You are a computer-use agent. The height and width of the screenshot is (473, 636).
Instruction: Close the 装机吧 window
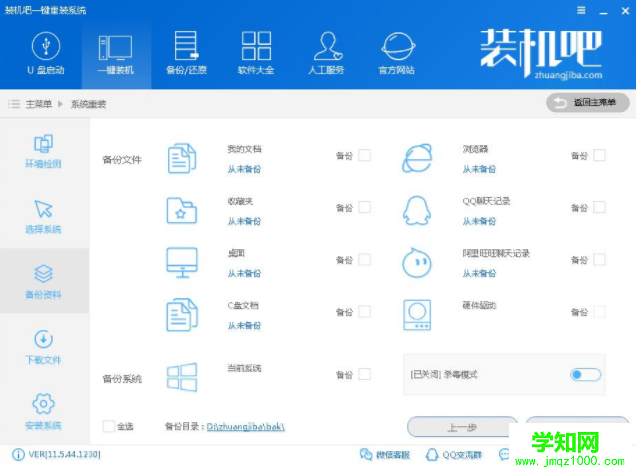[625, 11]
